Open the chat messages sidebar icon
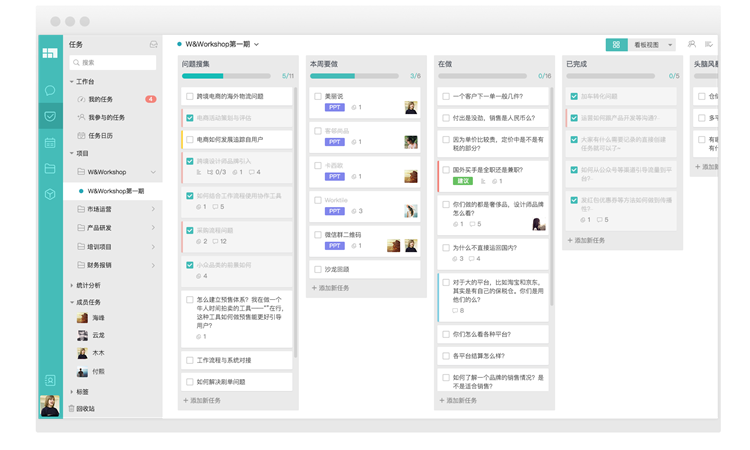 coord(50,90)
